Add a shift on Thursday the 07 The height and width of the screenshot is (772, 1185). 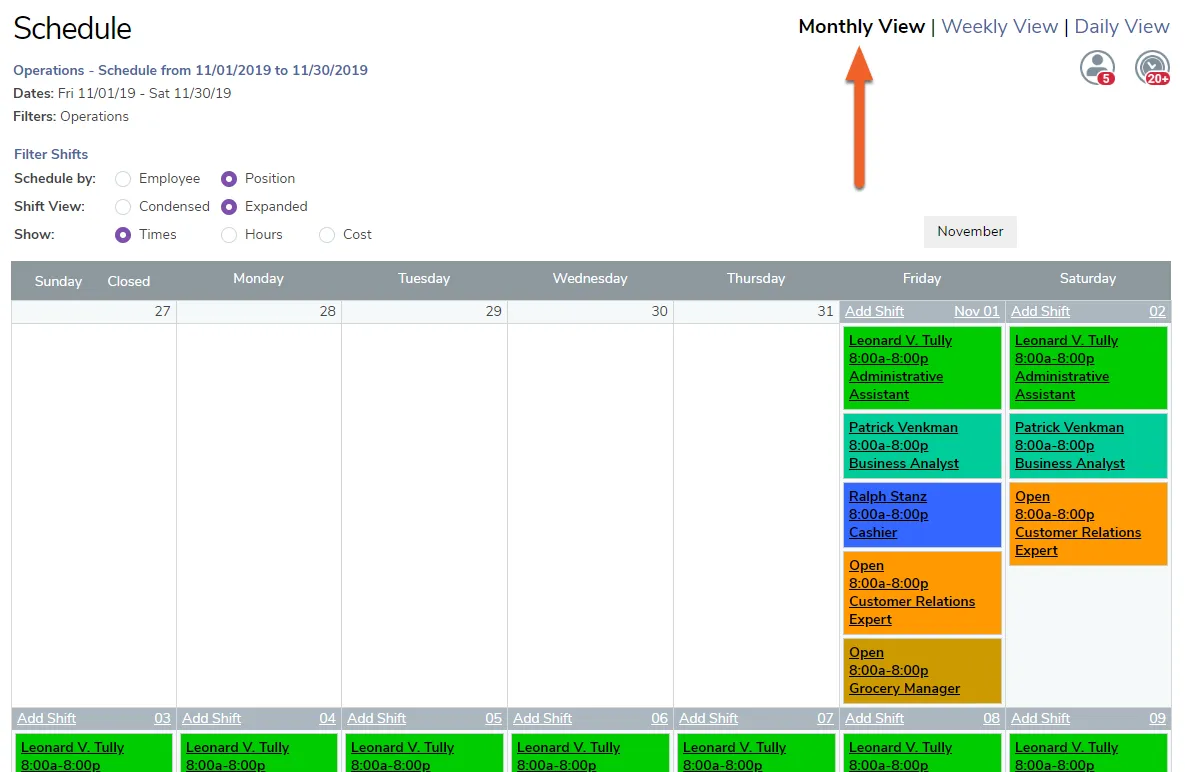point(708,718)
